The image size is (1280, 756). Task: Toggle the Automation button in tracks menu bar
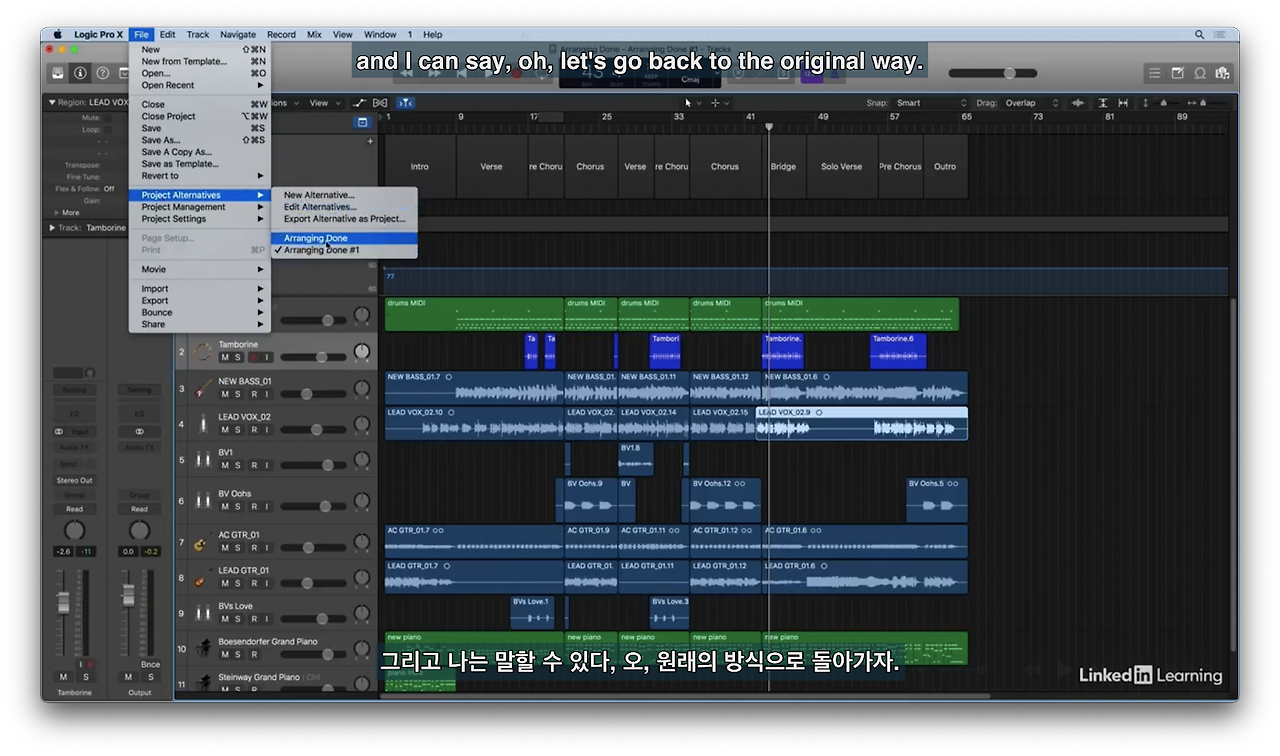pyautogui.click(x=360, y=103)
